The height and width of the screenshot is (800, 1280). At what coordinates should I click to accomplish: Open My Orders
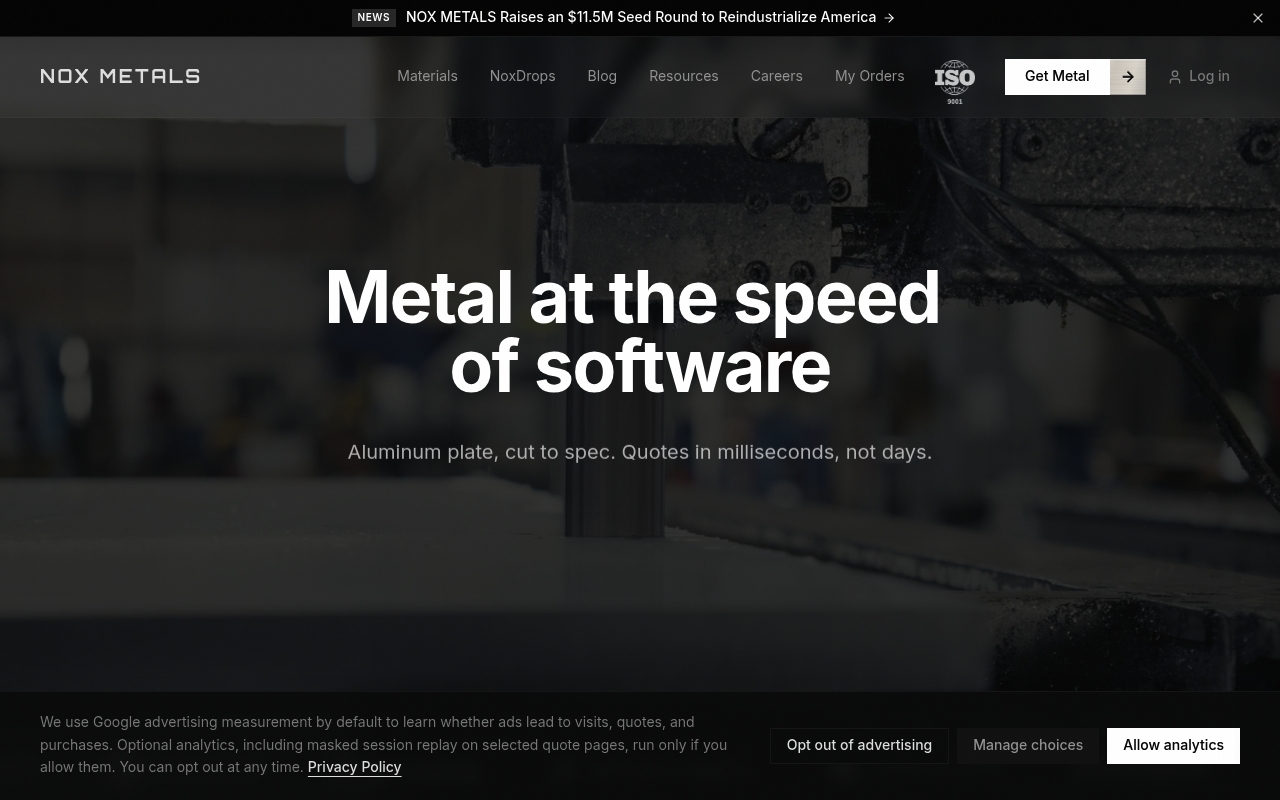pyautogui.click(x=869, y=76)
